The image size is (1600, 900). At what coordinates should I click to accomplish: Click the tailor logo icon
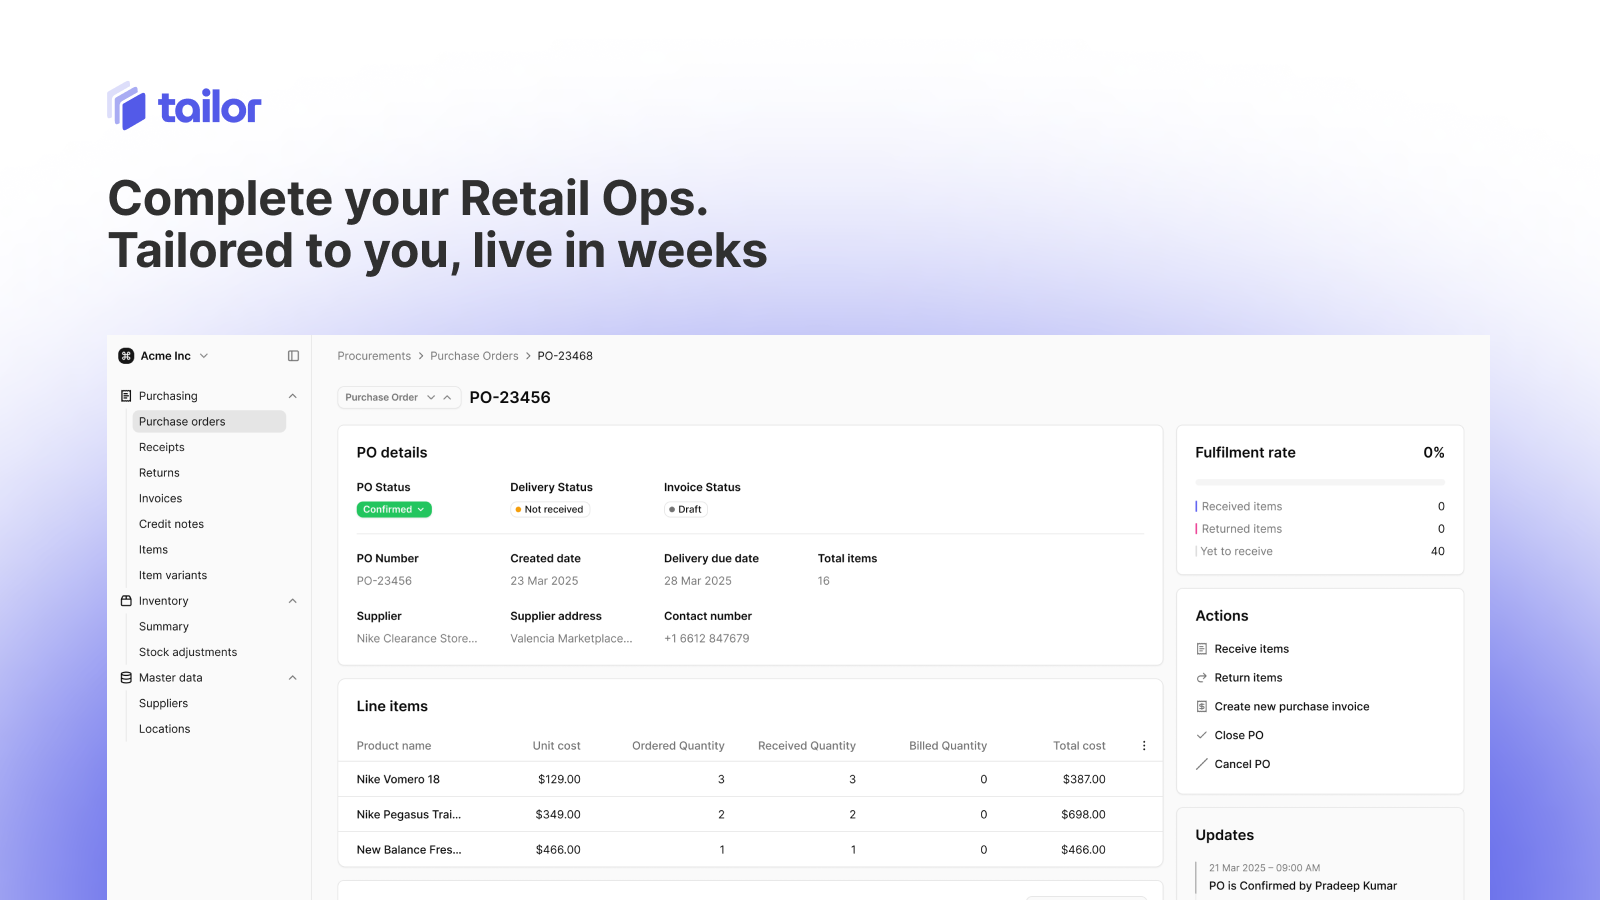(127, 106)
